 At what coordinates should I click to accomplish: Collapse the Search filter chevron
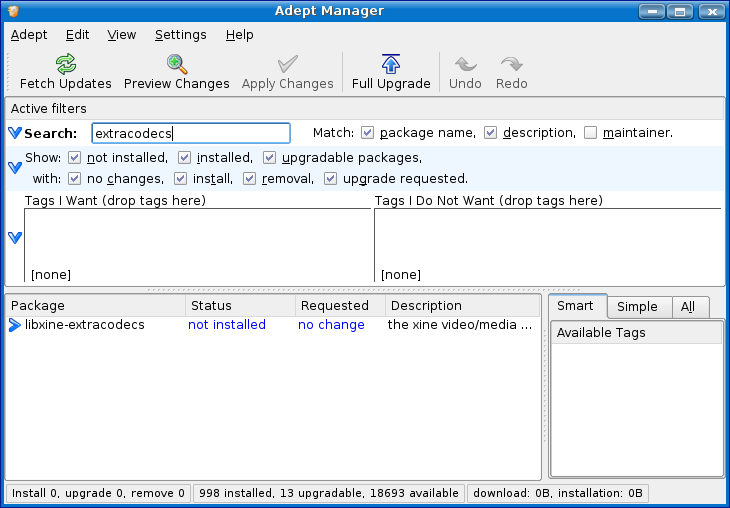[15, 133]
